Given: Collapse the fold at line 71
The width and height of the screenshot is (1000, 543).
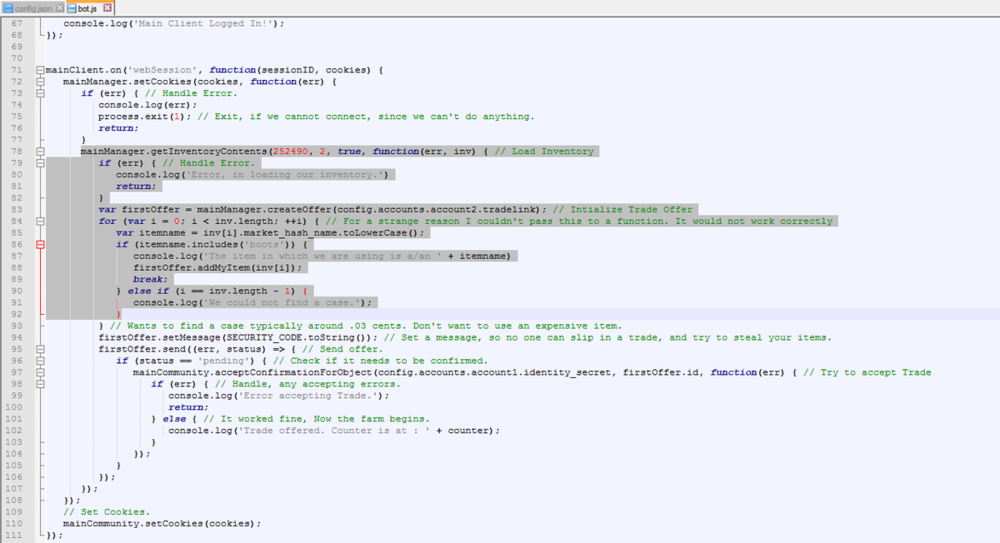Looking at the screenshot, I should 41,70.
